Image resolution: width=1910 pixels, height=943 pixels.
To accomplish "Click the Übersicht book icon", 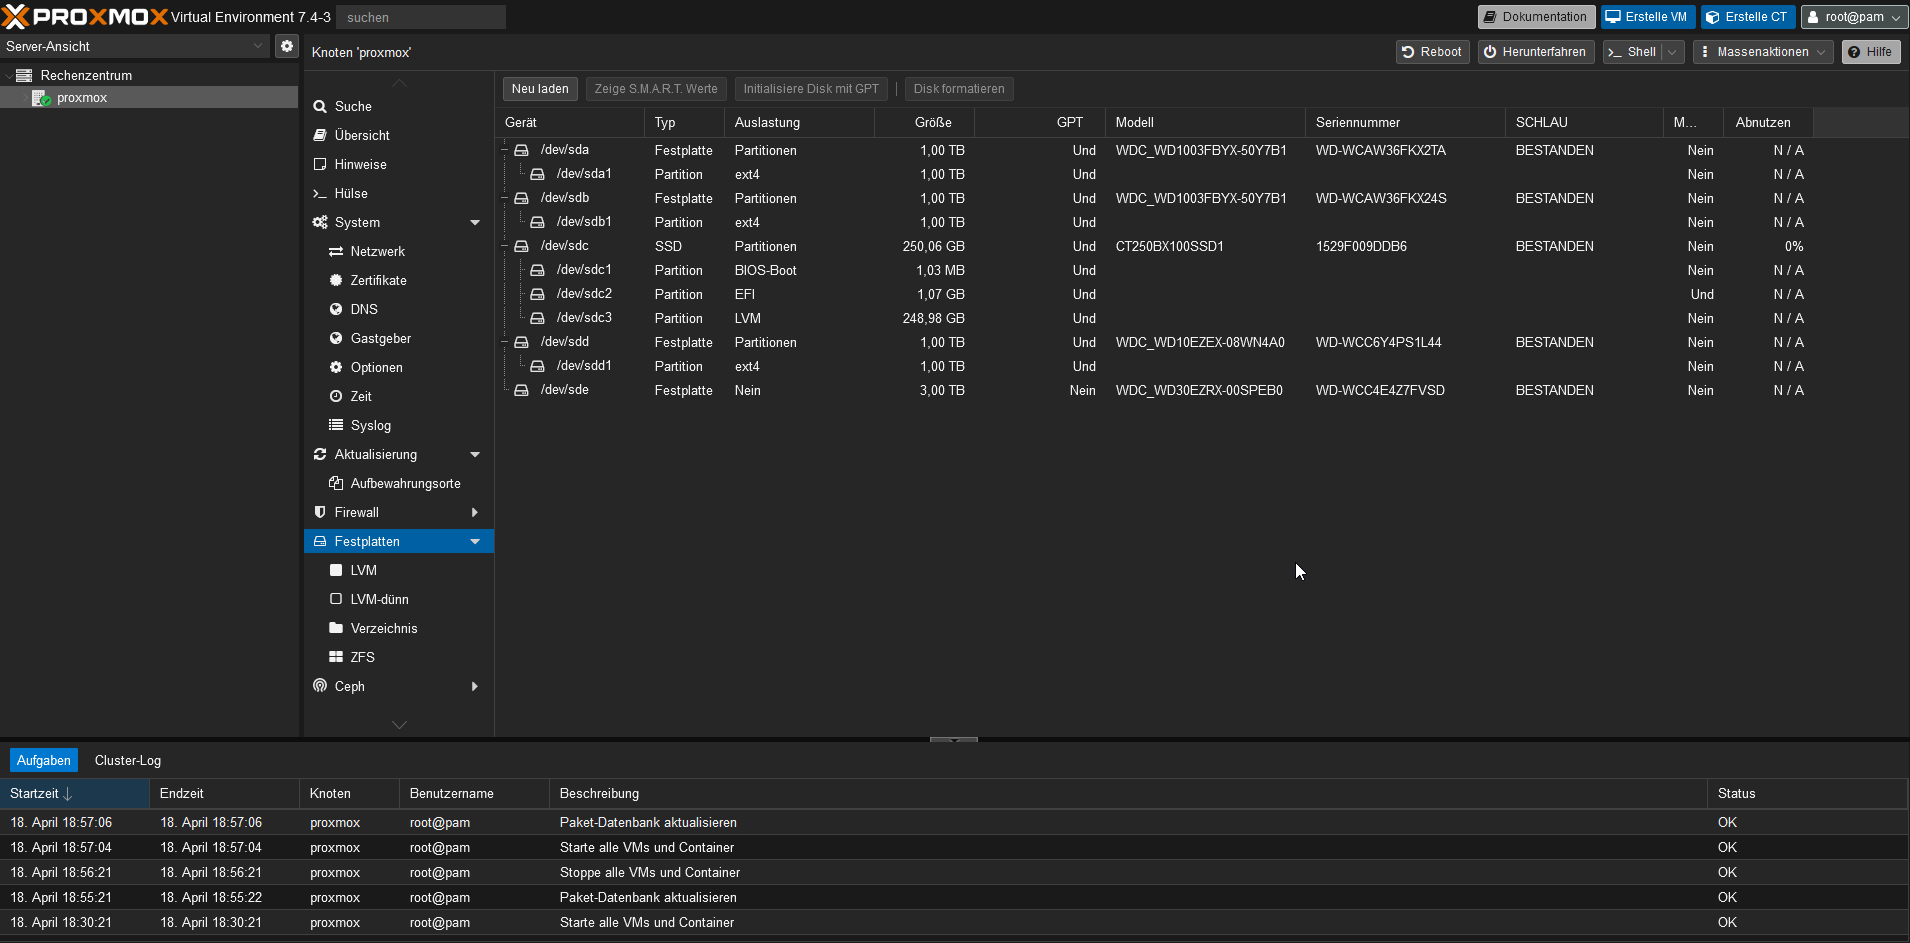I will (320, 135).
